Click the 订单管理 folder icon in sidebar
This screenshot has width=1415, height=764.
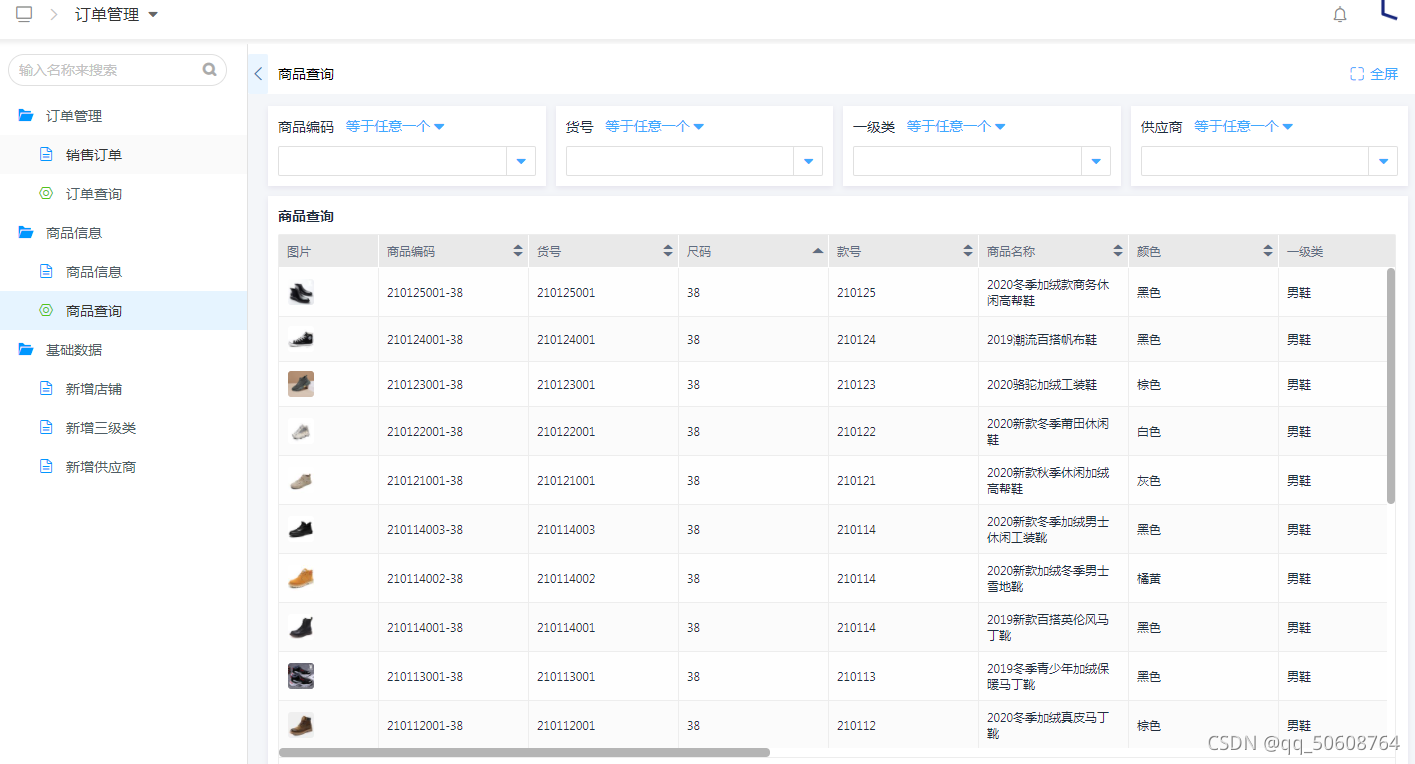point(26,116)
